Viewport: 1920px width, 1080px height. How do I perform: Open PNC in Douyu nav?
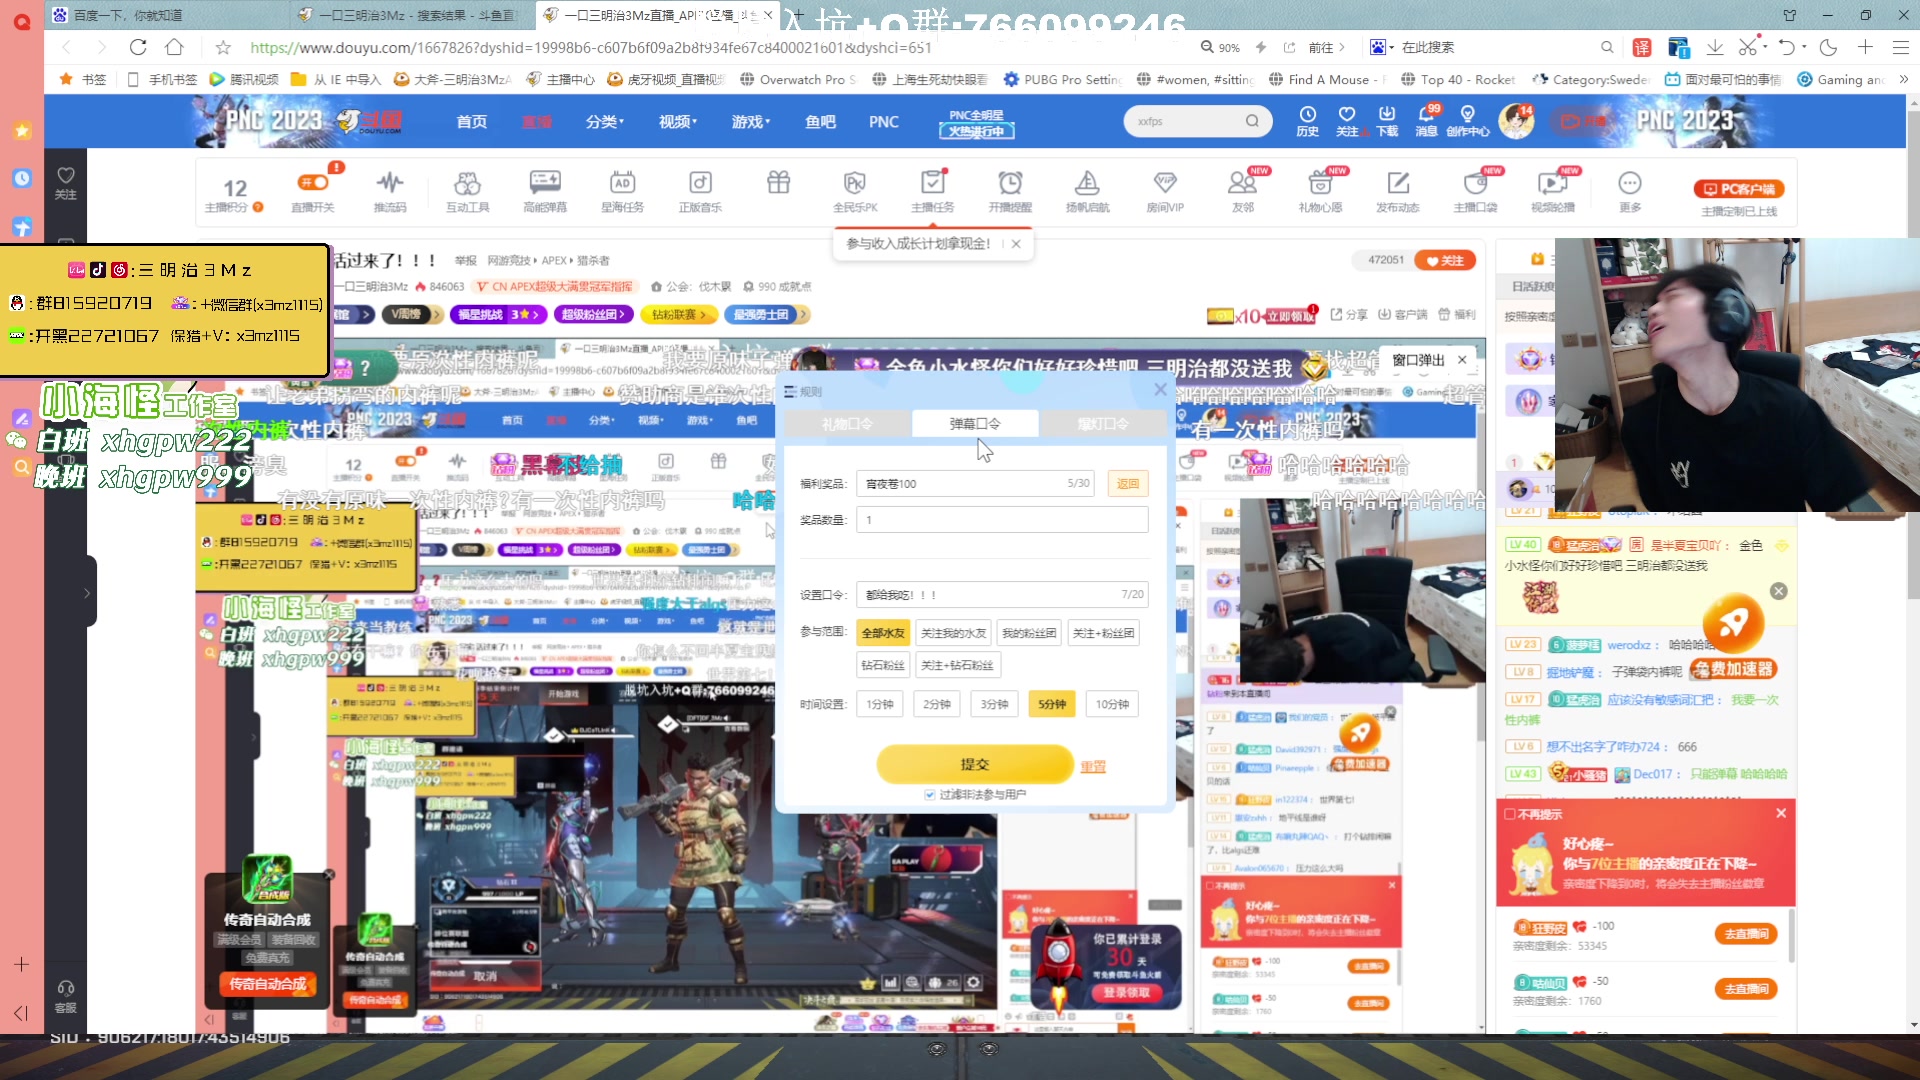click(883, 121)
